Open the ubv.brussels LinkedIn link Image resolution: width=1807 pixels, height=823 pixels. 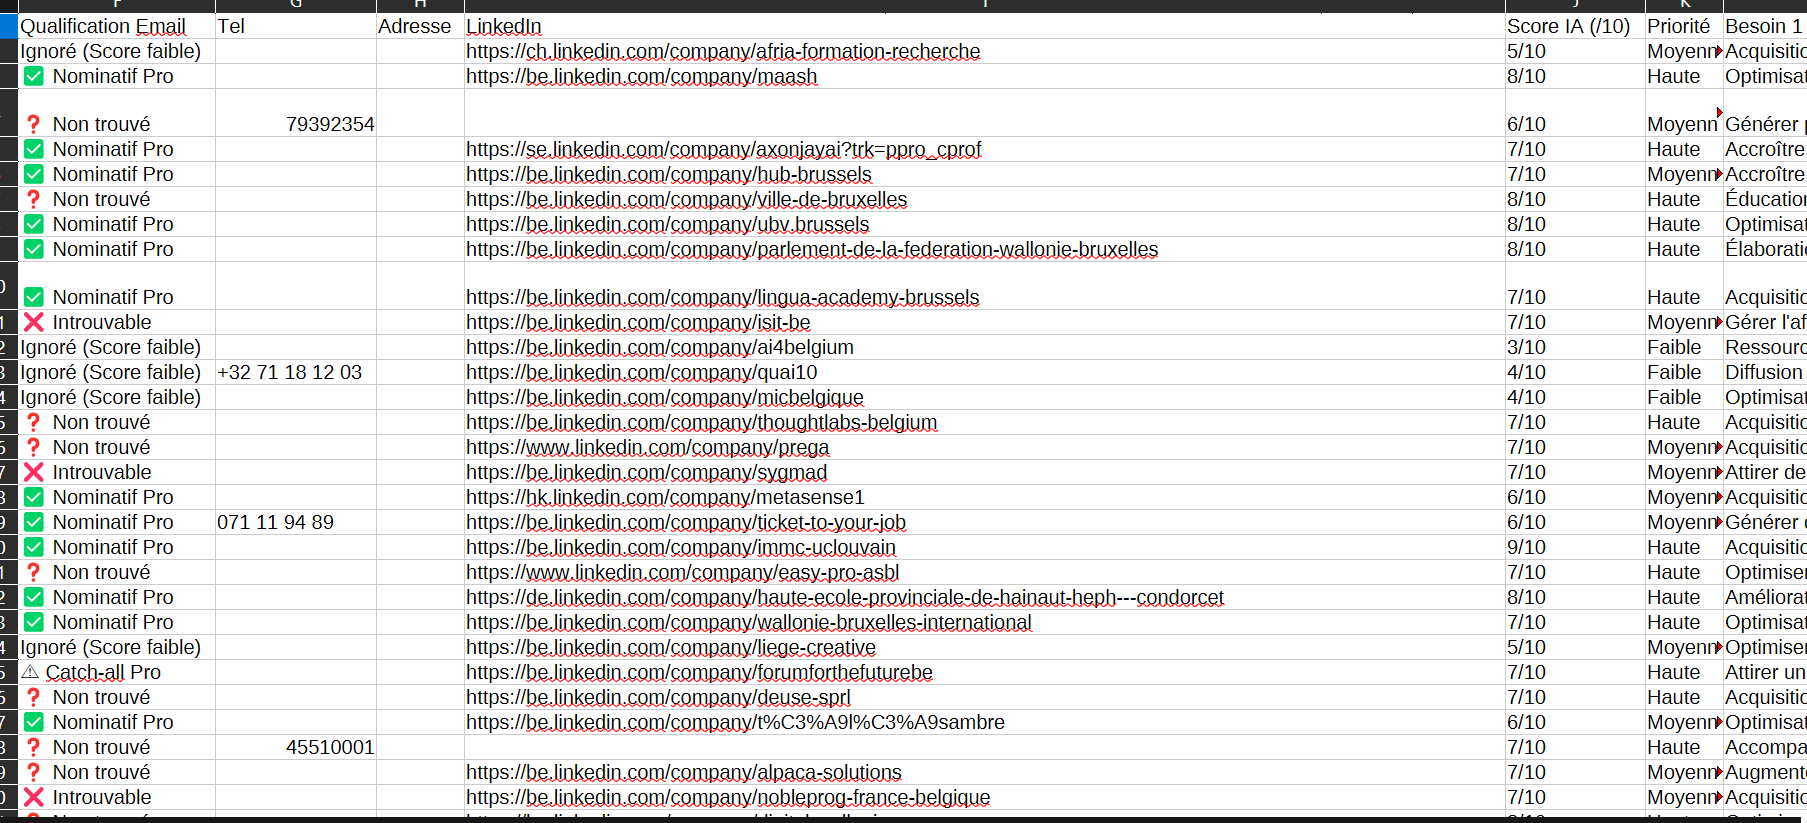[x=667, y=224]
